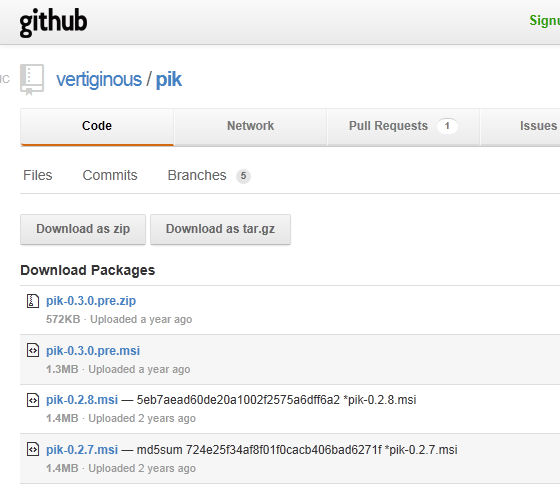Click text '1.3MB · Uploaded a year ago'
Screen dimensions: 560x495
[118, 369]
